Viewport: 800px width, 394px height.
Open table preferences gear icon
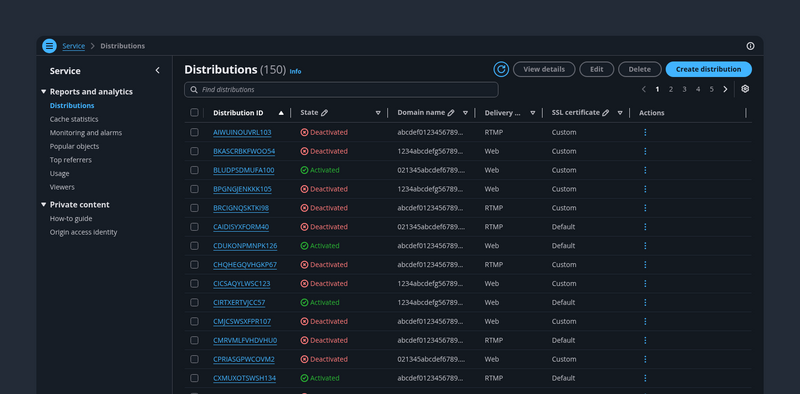click(745, 89)
